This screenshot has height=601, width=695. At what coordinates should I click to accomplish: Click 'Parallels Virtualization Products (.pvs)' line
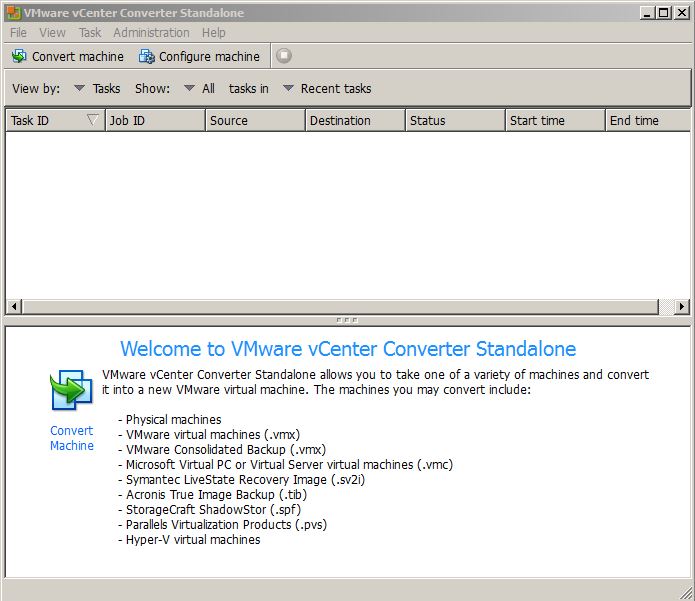tap(223, 525)
